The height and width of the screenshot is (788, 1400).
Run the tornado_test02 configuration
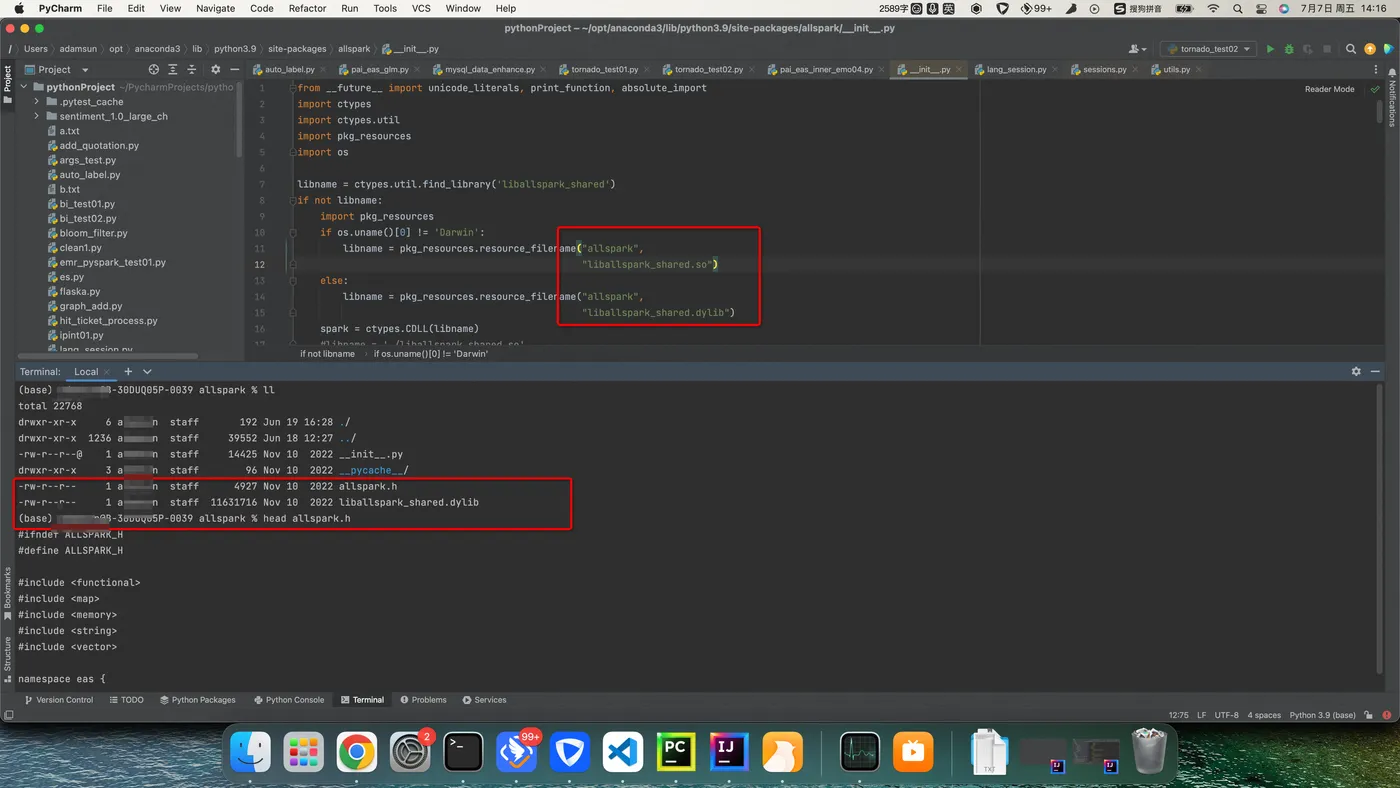(x=1270, y=49)
